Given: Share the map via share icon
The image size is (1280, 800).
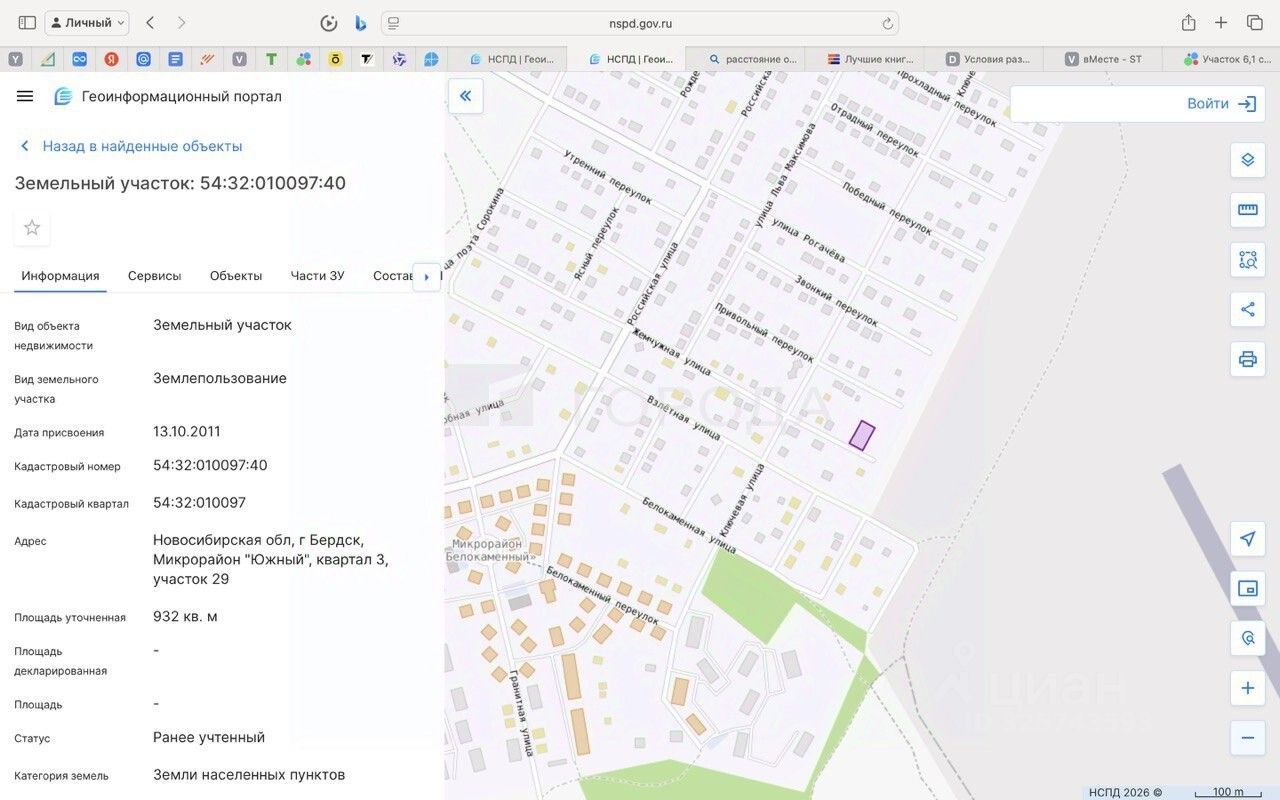Looking at the screenshot, I should click(1247, 309).
